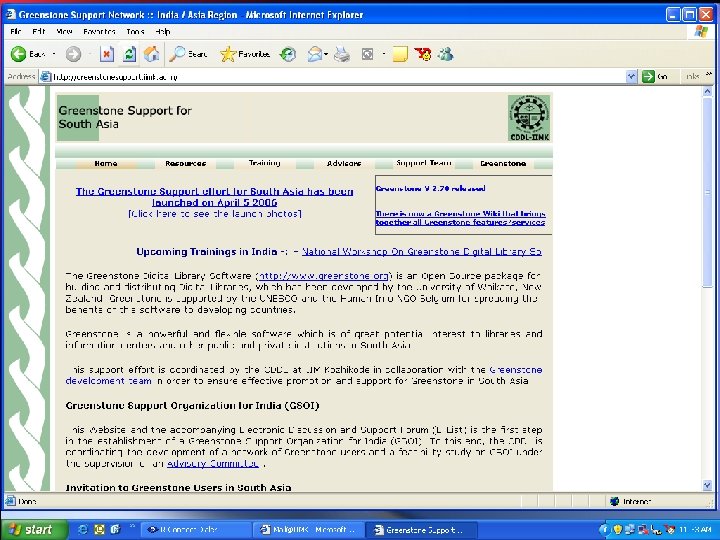Screen dimensions: 720x540
Task: Switch to Mail@IIMK Microsoft taskbar window
Action: (309, 529)
